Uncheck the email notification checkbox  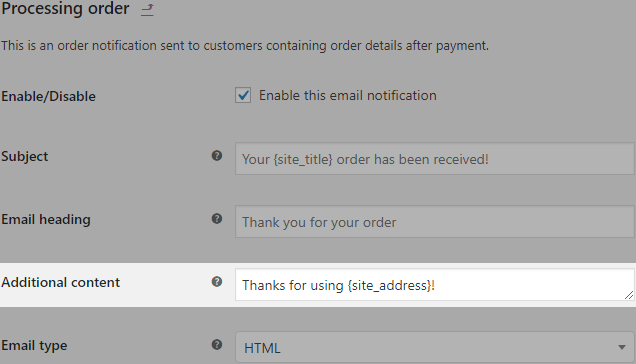point(243,95)
